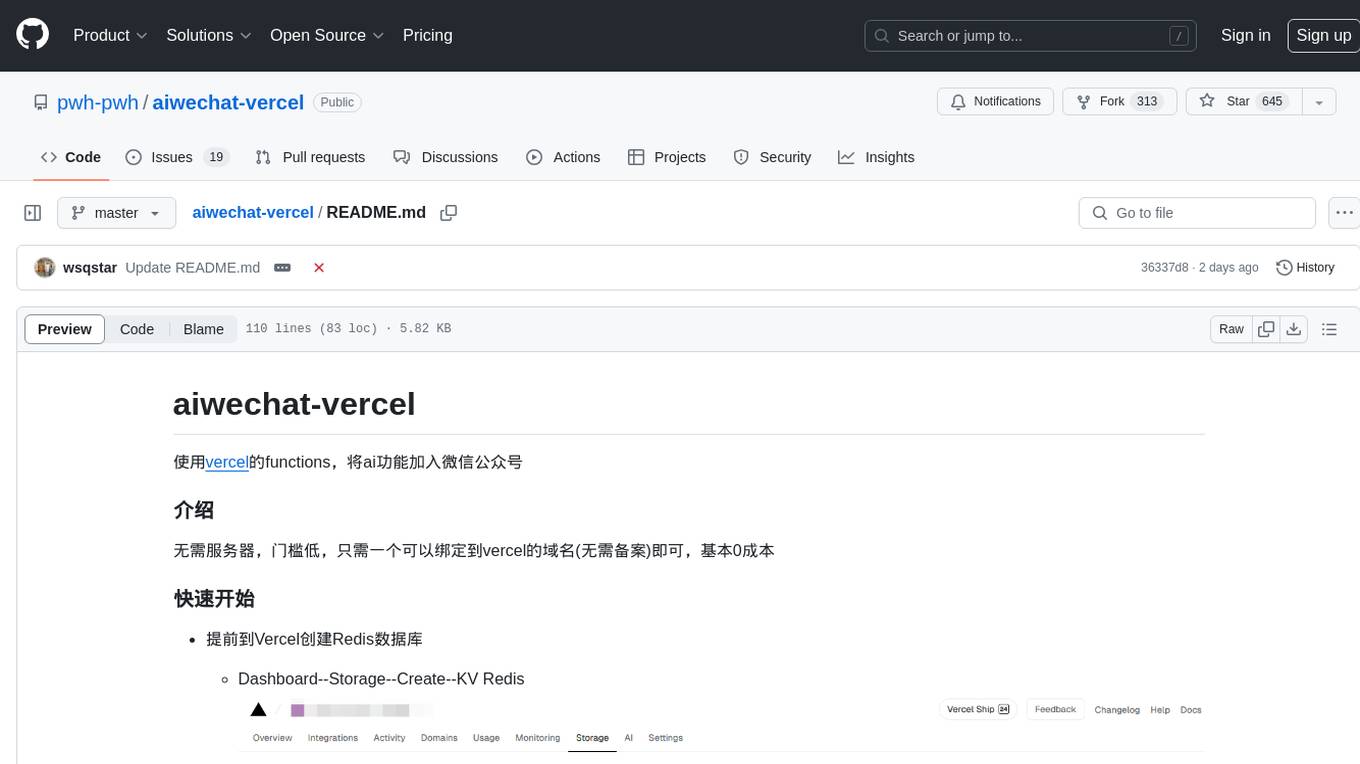
Task: Switch to the Actions tab
Action: point(563,157)
